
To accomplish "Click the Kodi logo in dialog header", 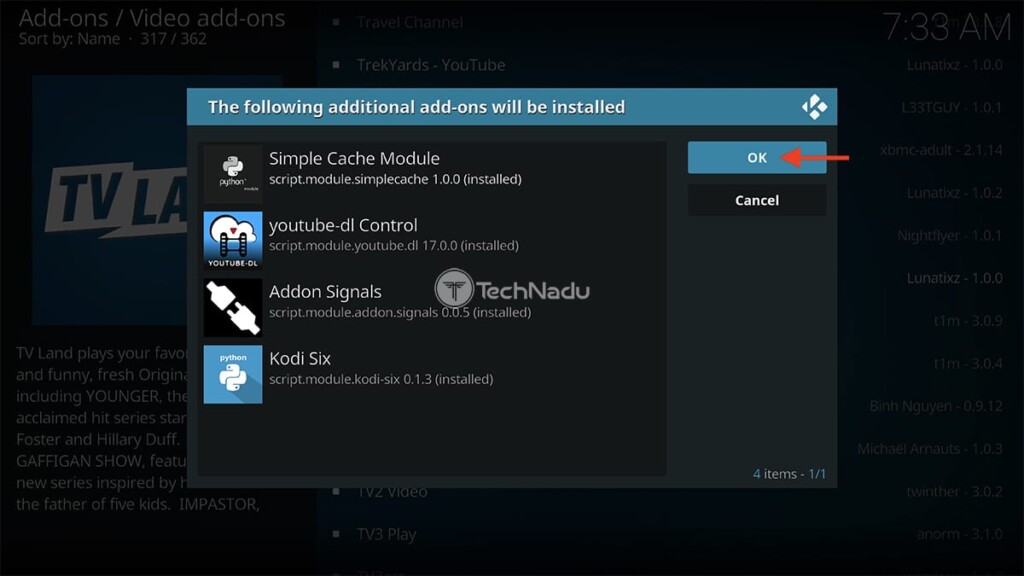I will 814,106.
